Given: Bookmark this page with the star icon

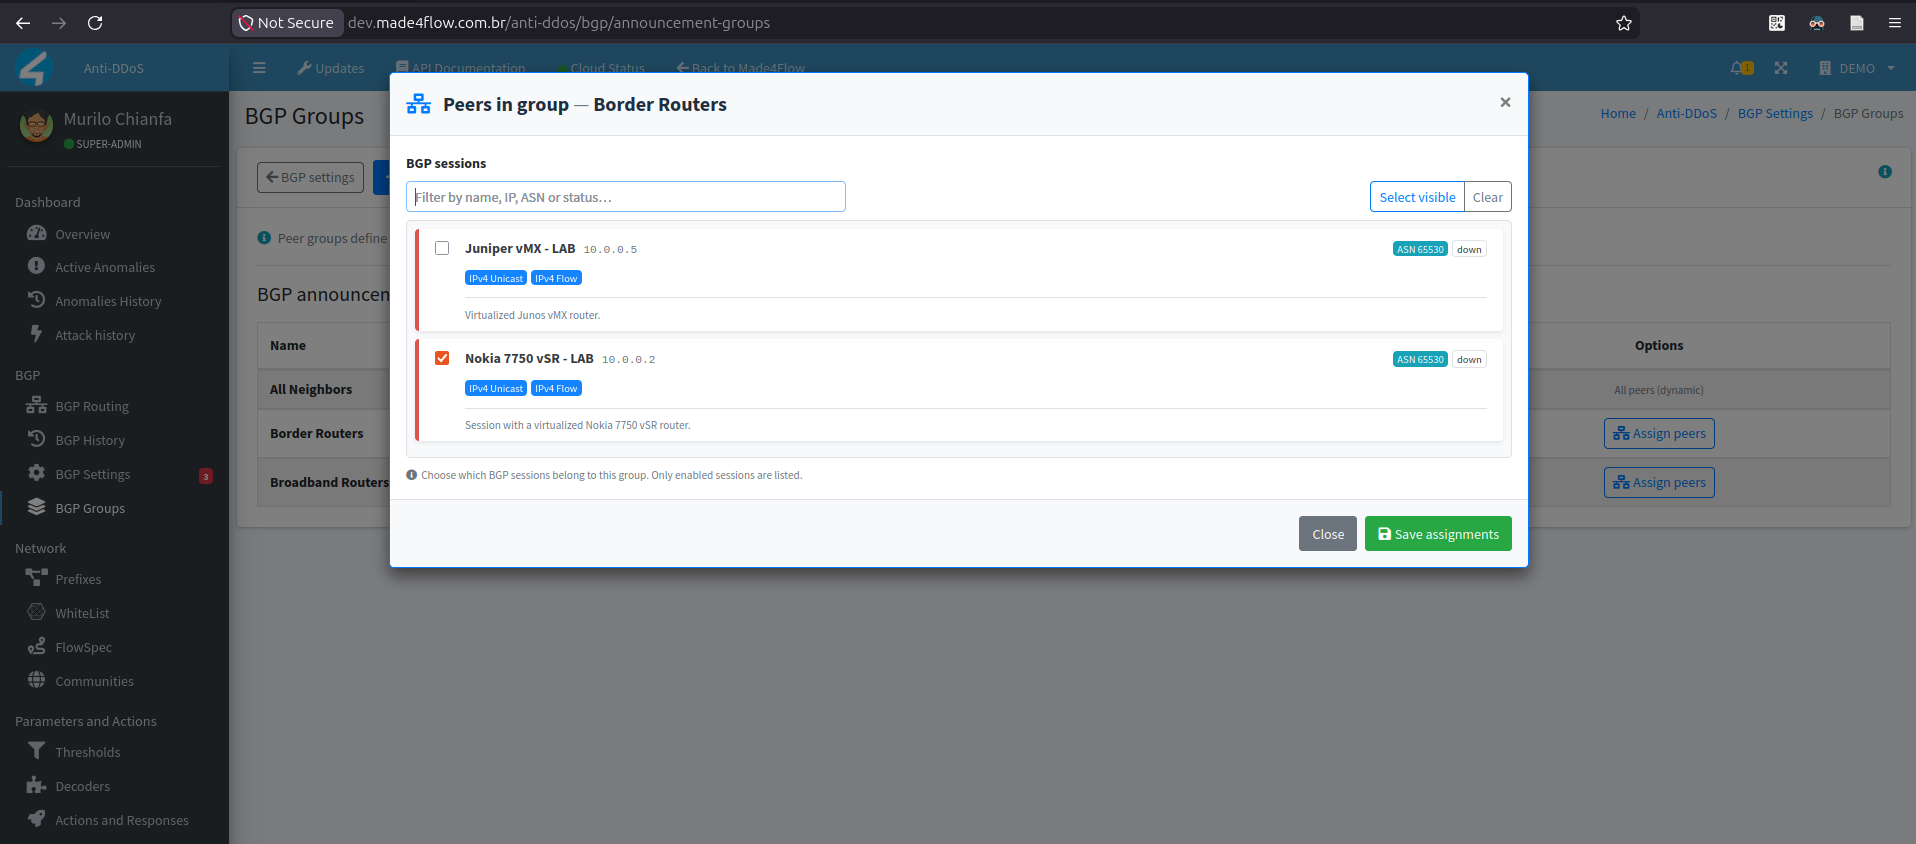Looking at the screenshot, I should point(1624,23).
